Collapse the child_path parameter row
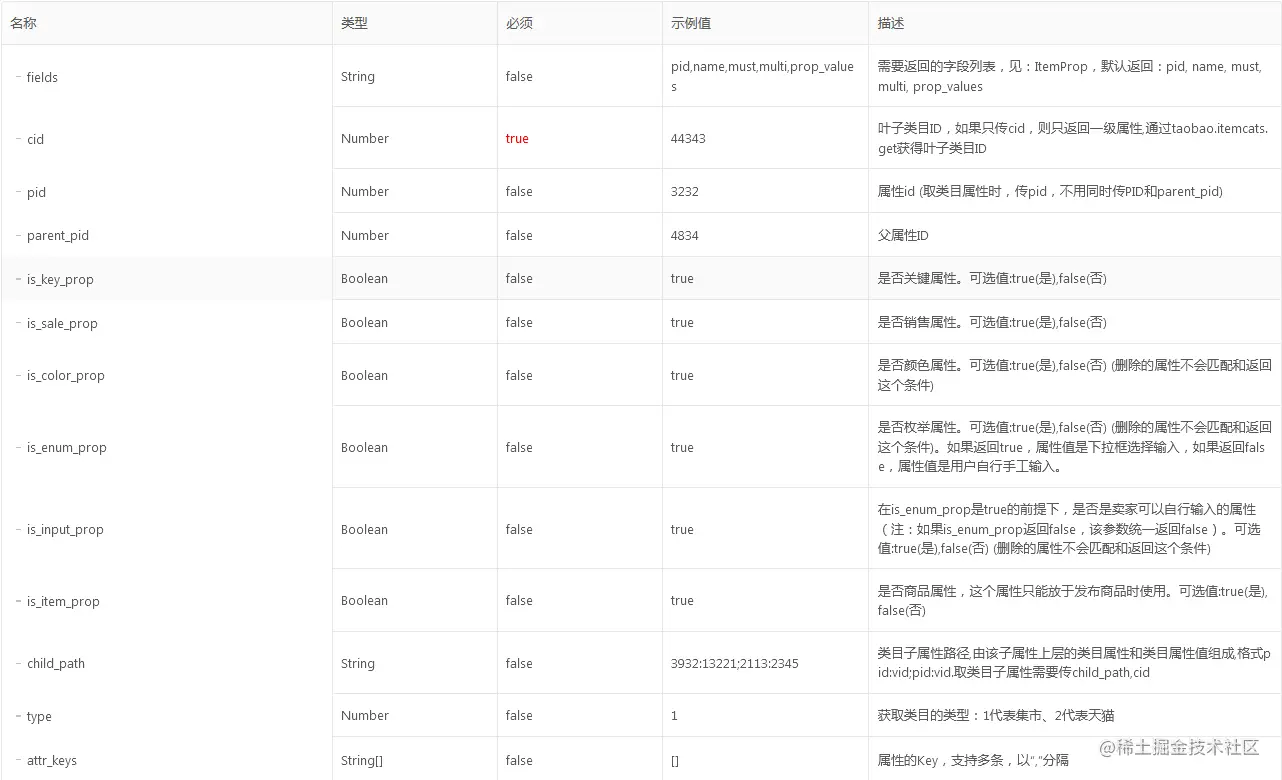 coord(17,663)
